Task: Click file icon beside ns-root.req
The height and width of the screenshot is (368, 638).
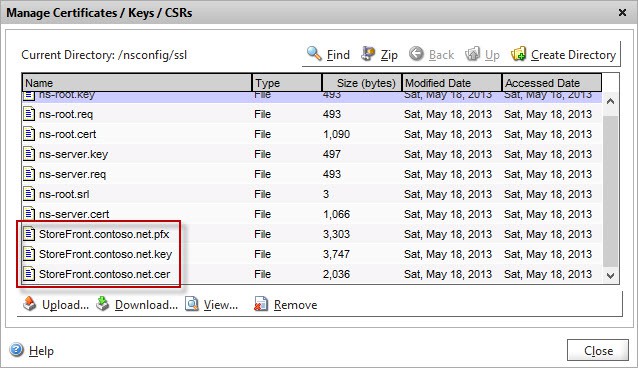Action: pyautogui.click(x=28, y=114)
